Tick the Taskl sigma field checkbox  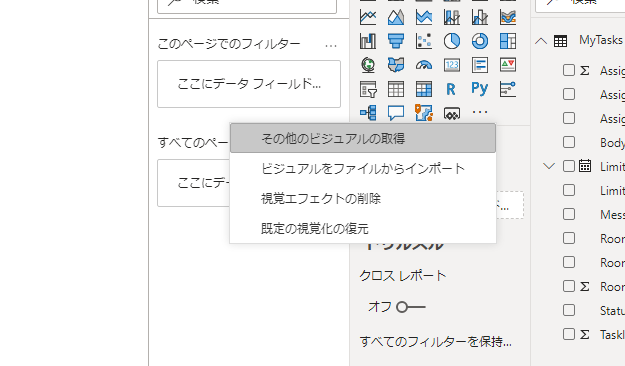coord(569,334)
